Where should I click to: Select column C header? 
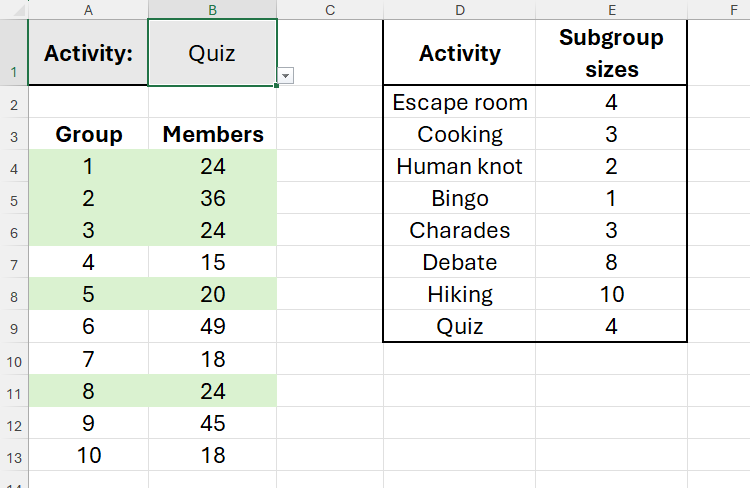click(329, 9)
